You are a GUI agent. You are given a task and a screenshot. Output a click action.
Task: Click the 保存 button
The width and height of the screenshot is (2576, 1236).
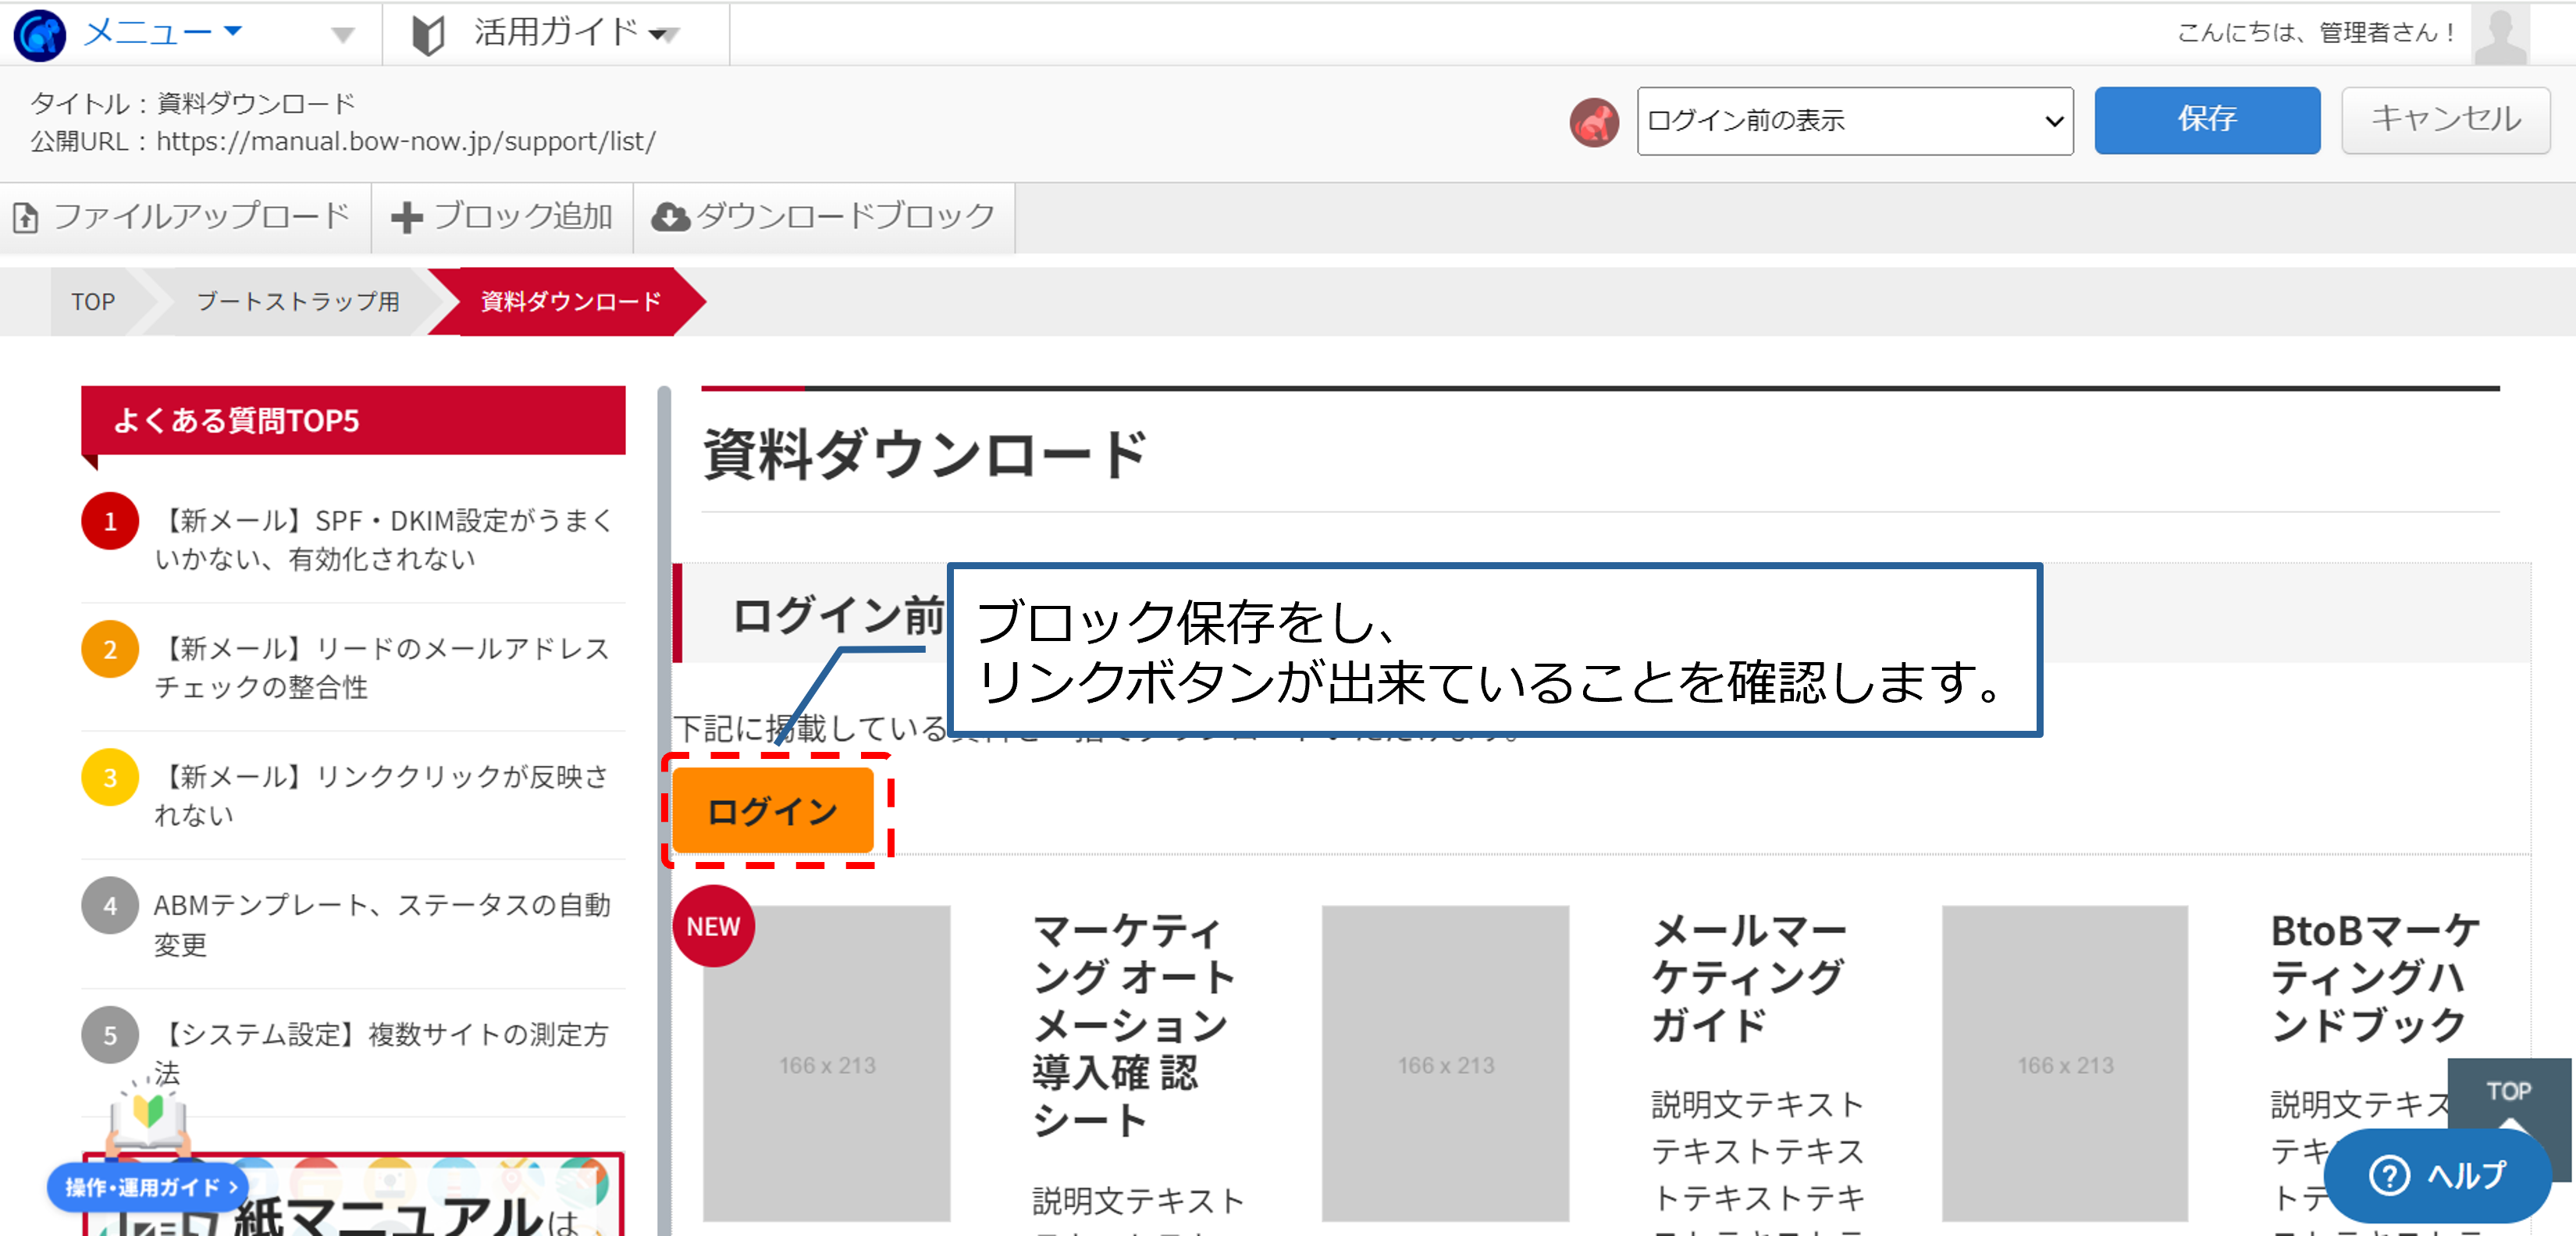coord(2207,120)
